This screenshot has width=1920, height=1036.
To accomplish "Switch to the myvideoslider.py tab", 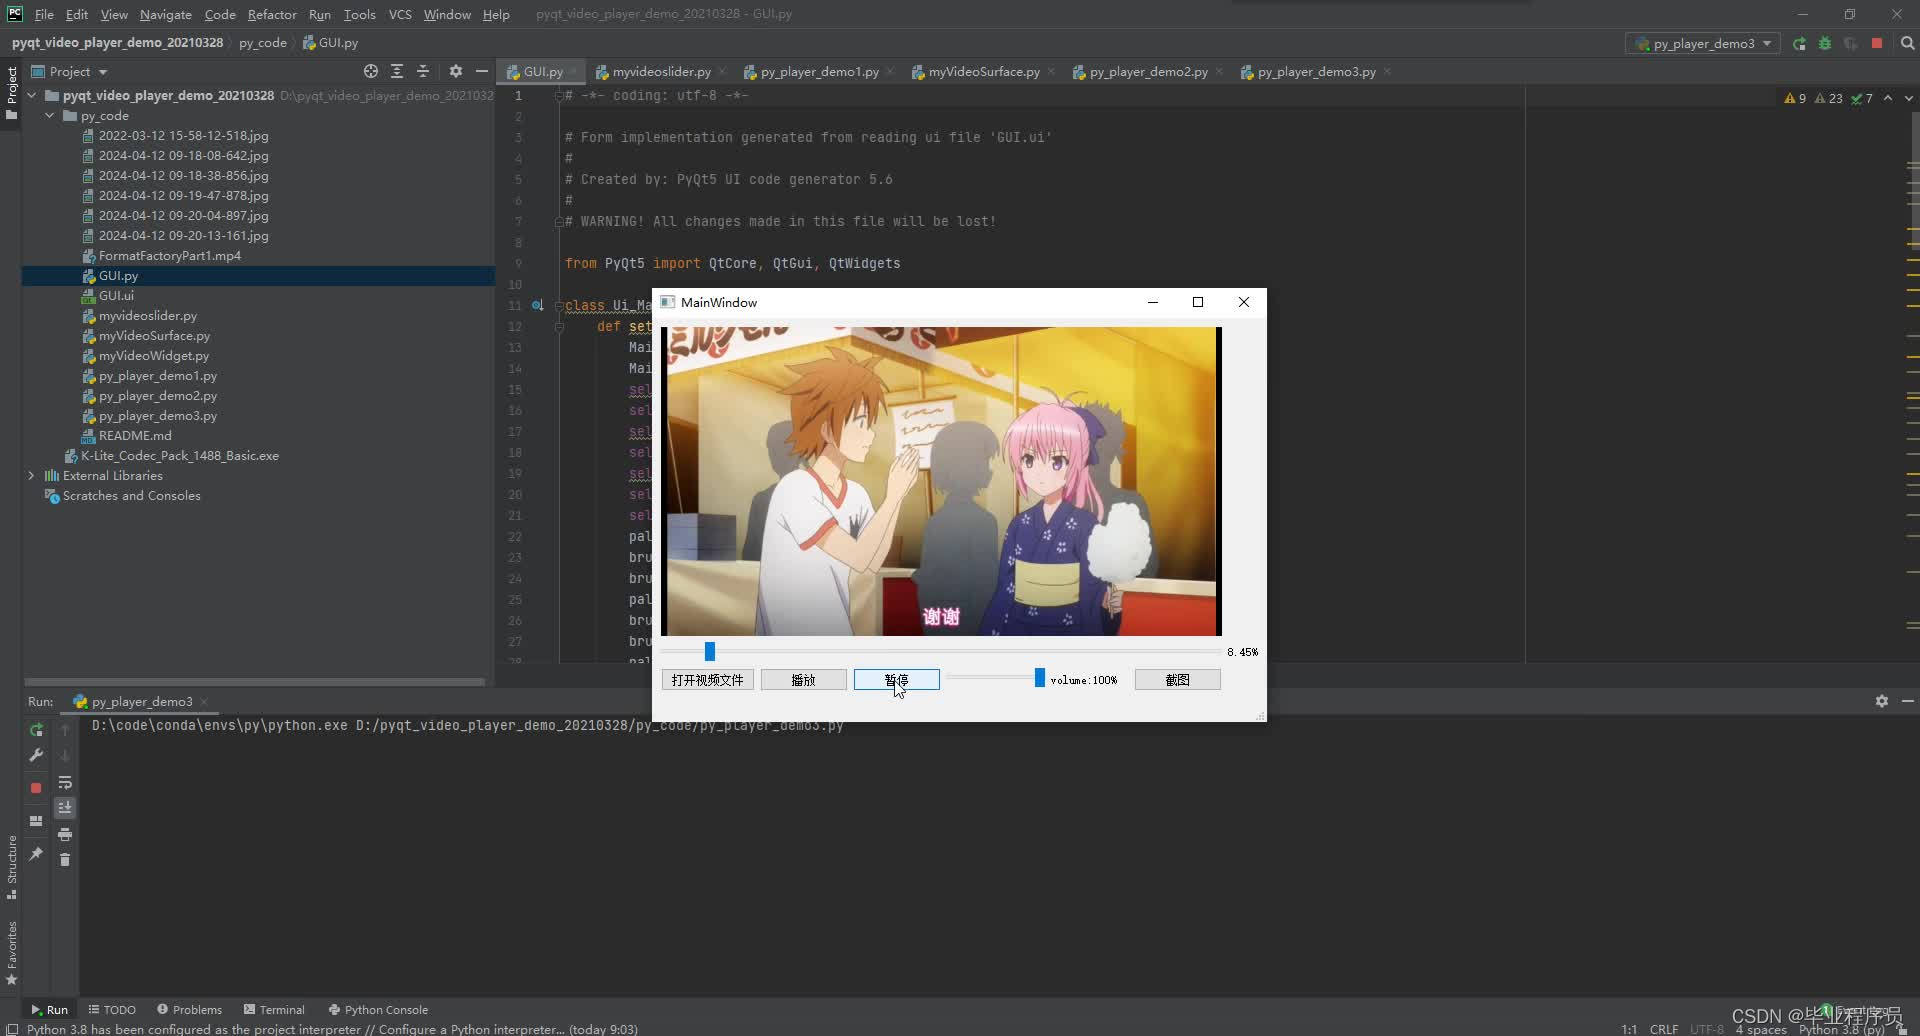I will (x=661, y=71).
